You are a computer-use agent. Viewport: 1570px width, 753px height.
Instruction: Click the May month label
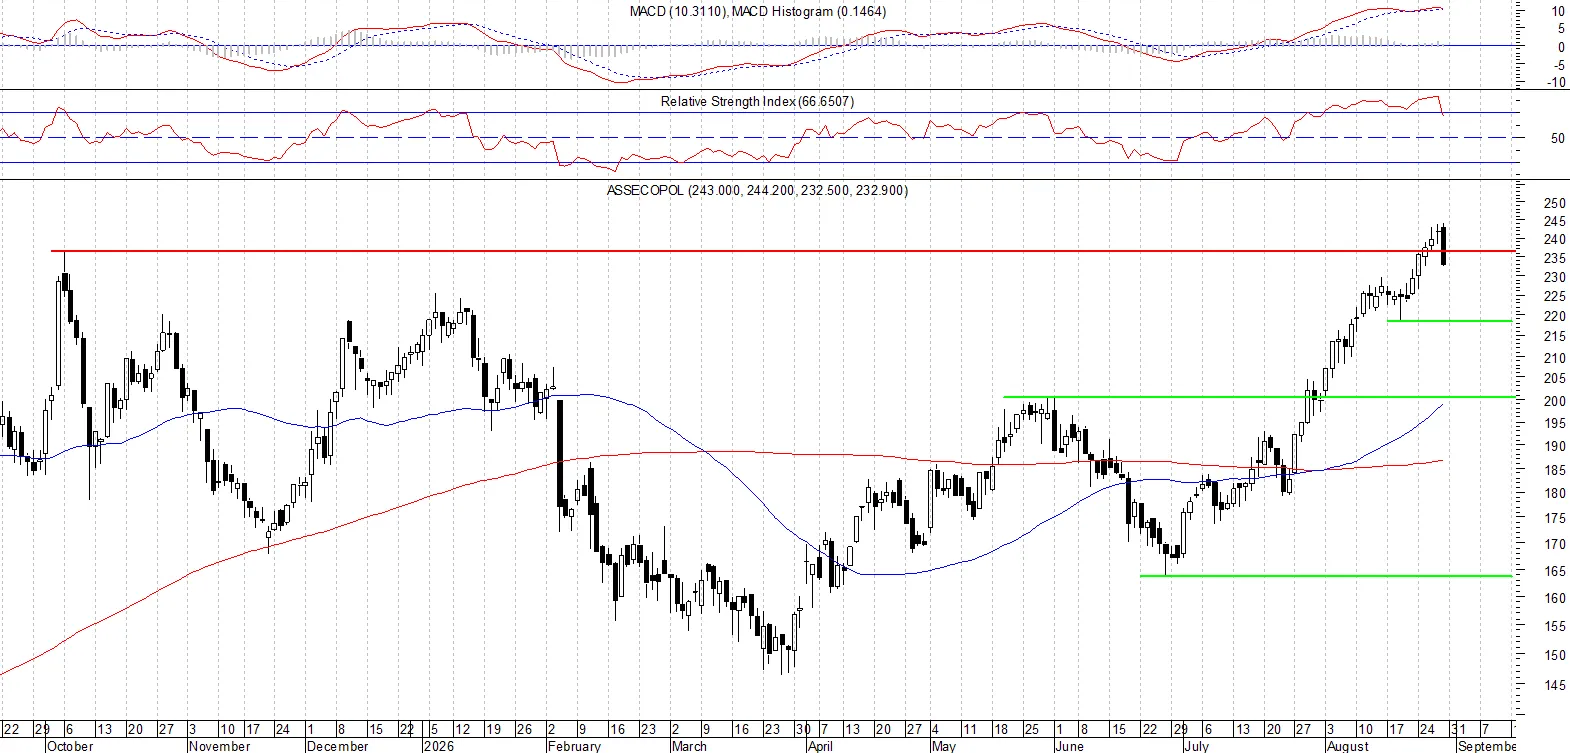(943, 746)
